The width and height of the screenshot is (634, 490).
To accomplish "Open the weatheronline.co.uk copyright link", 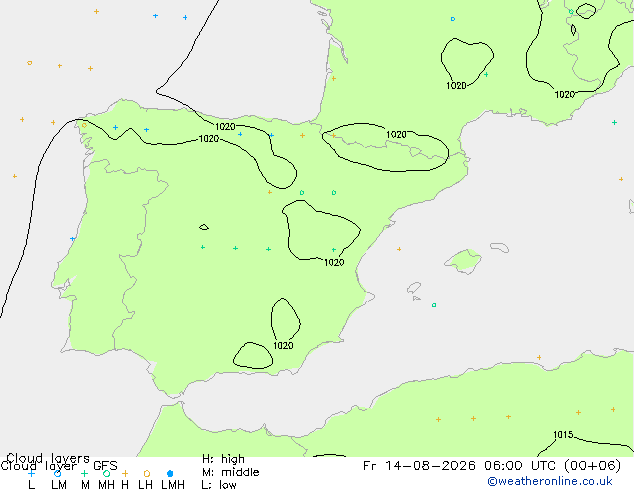I will point(550,481).
